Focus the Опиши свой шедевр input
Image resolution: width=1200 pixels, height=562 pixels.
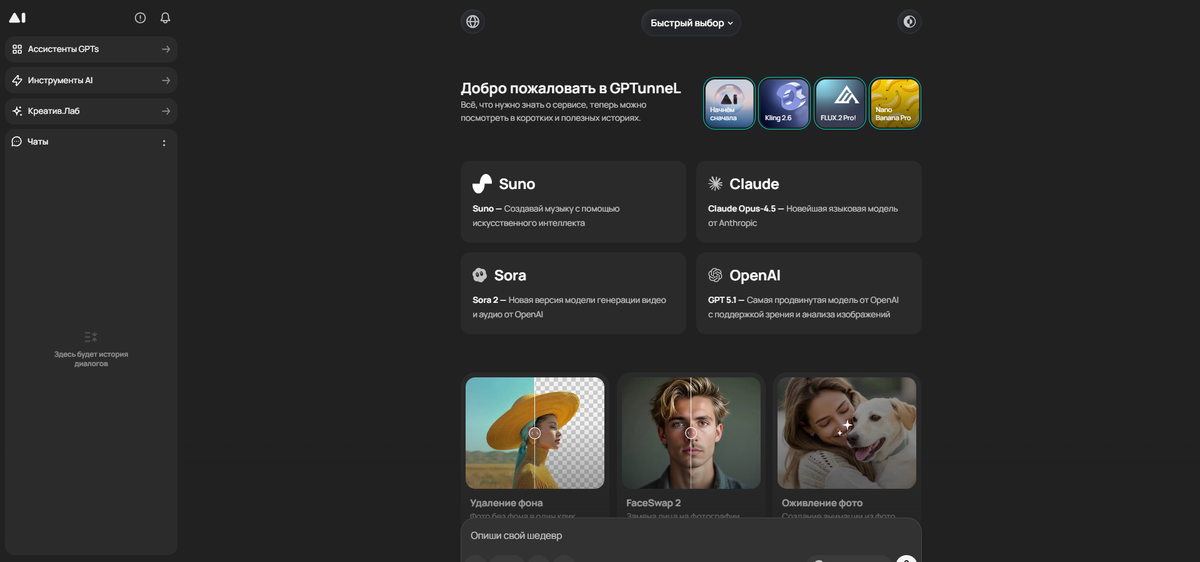[x=691, y=536]
